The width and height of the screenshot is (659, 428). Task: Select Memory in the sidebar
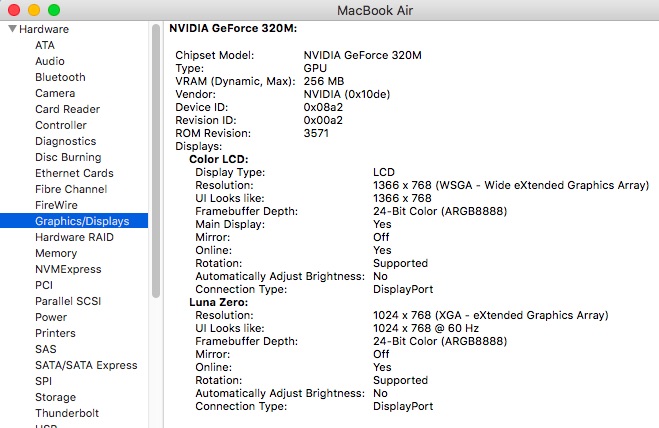tap(56, 253)
